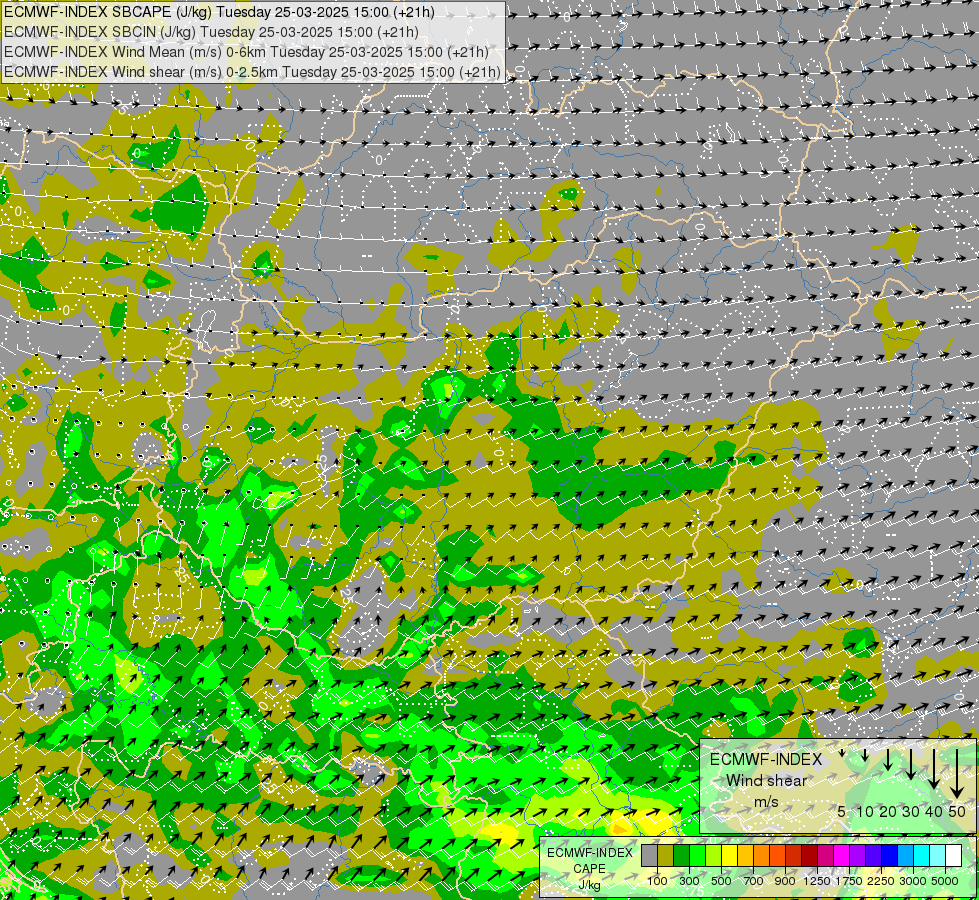Click the shortest wind shear legend arrow
This screenshot has width=979, height=900.
[842, 753]
